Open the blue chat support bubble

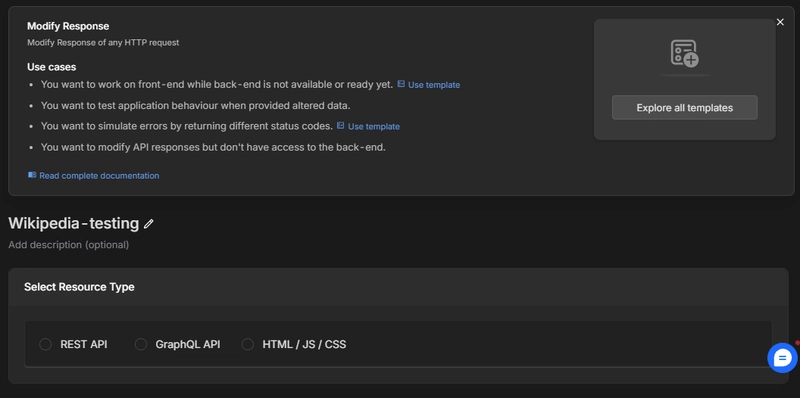click(x=782, y=358)
